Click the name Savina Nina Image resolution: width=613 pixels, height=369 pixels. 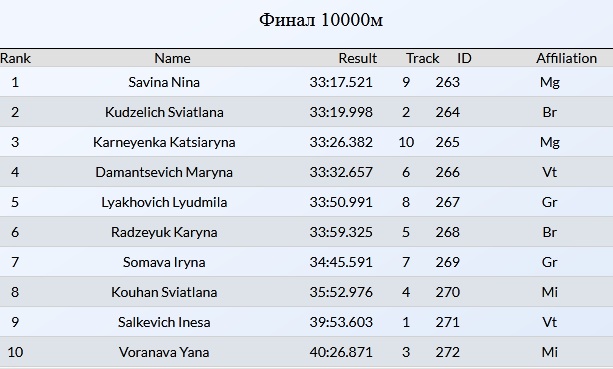click(x=164, y=82)
